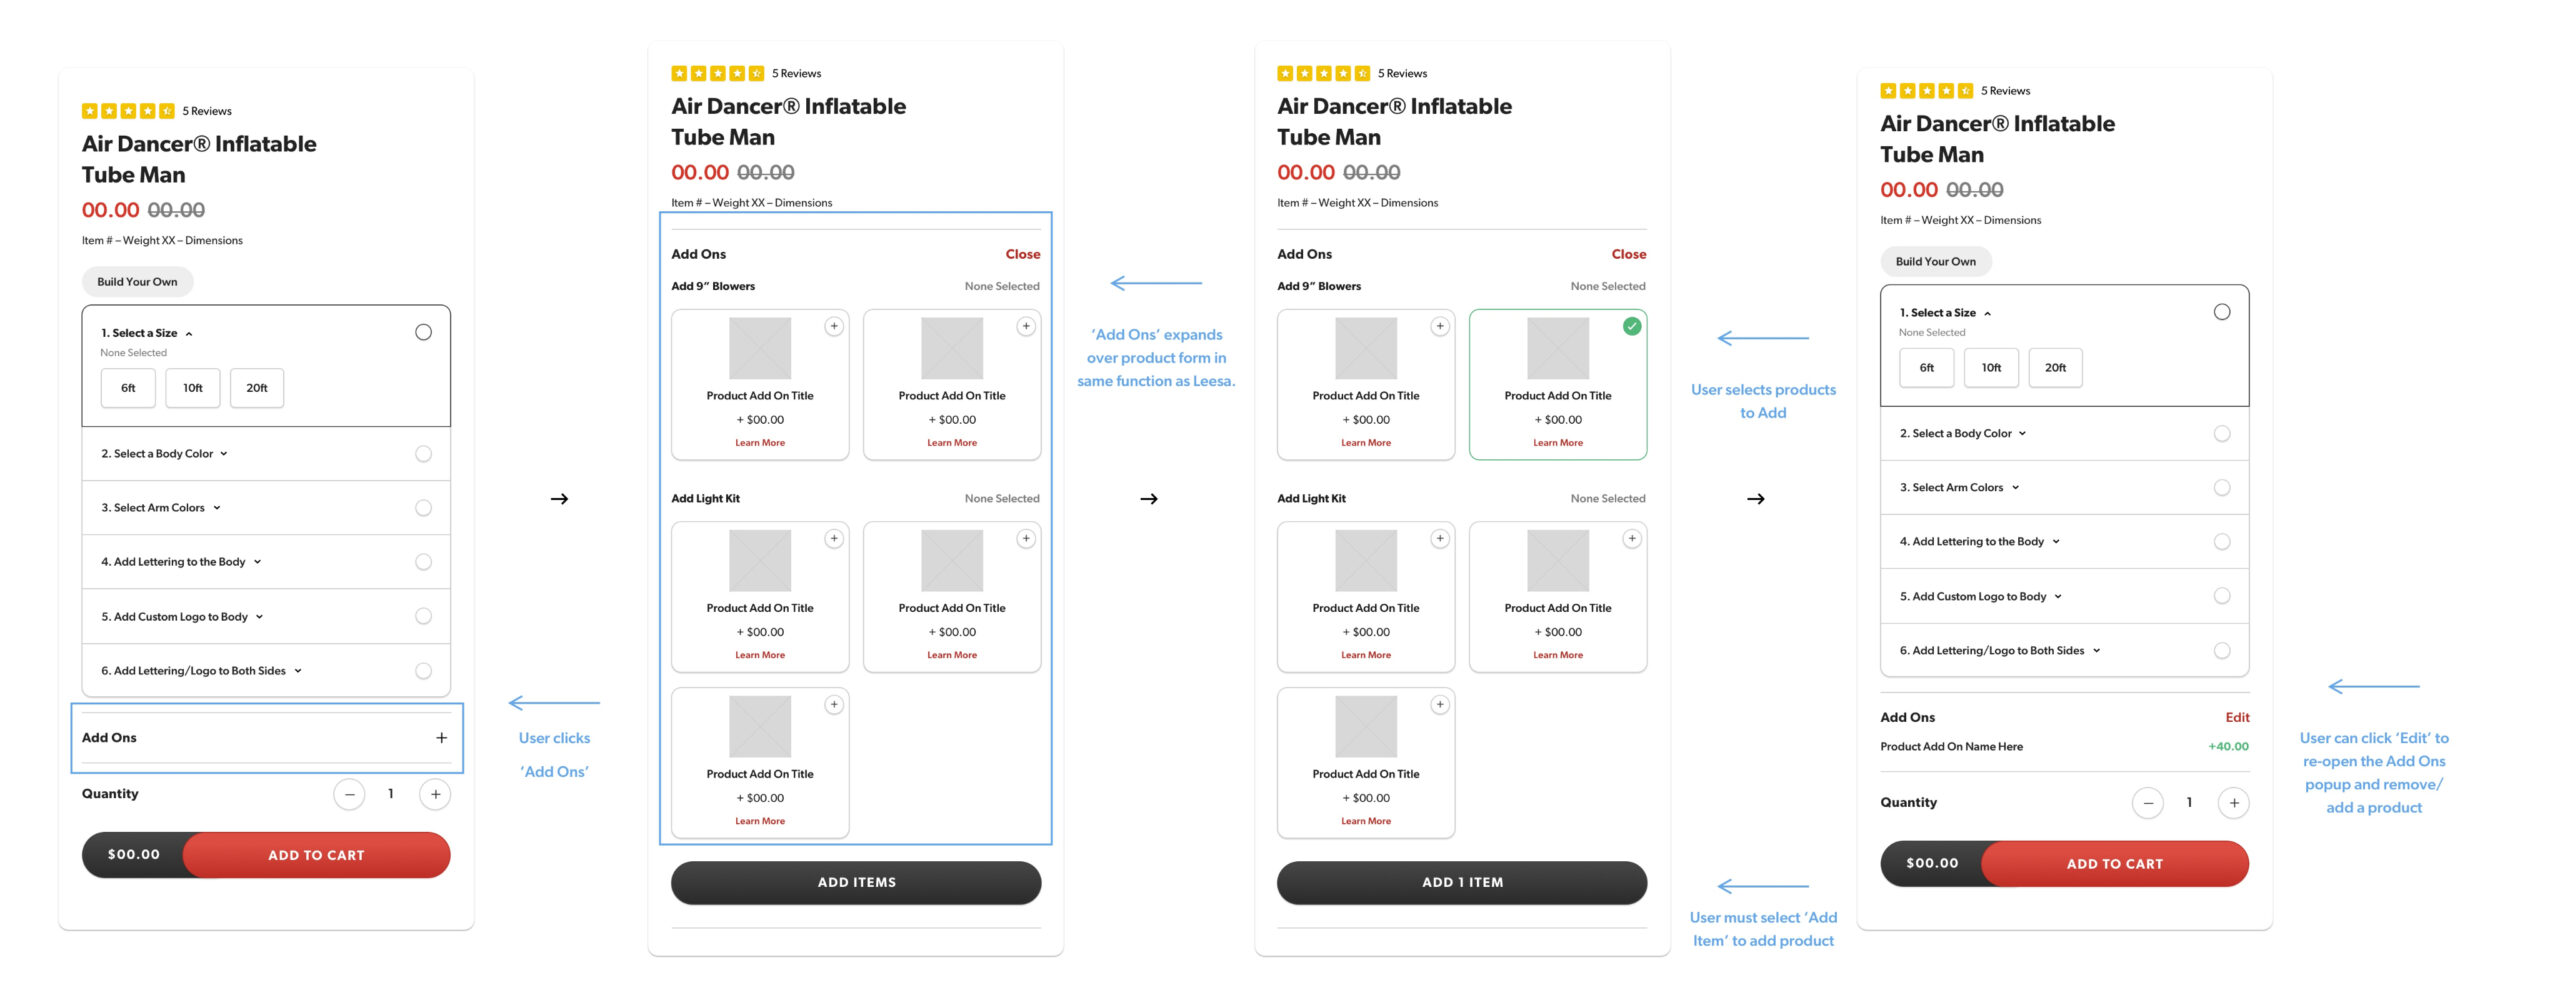Confirm with the ADD 1 ITEM button

[1461, 883]
